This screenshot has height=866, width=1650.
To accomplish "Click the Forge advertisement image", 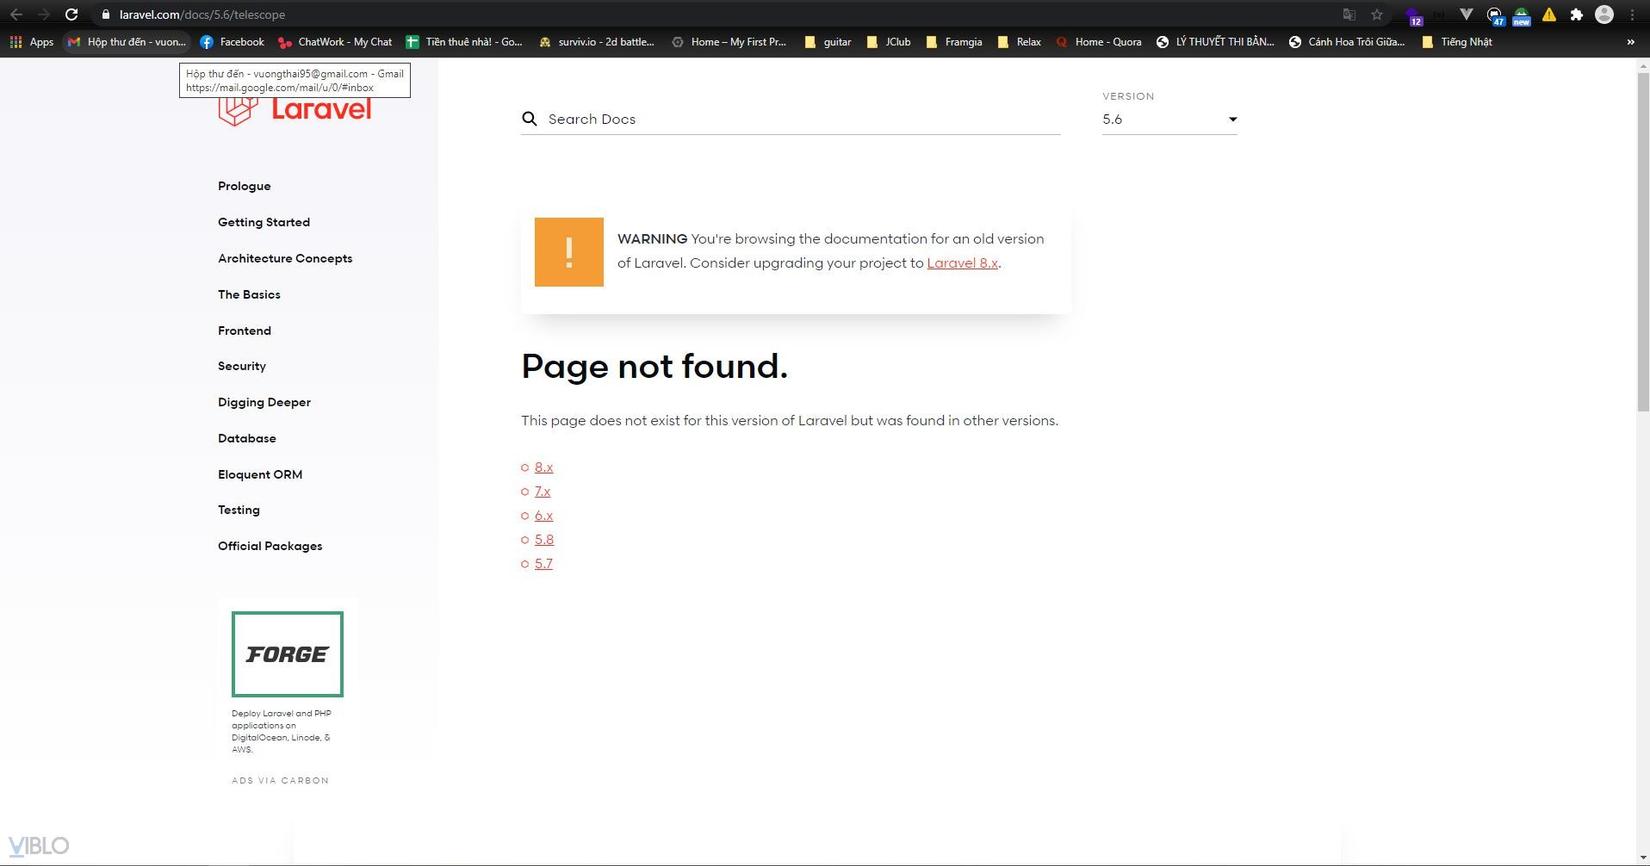I will point(287,654).
